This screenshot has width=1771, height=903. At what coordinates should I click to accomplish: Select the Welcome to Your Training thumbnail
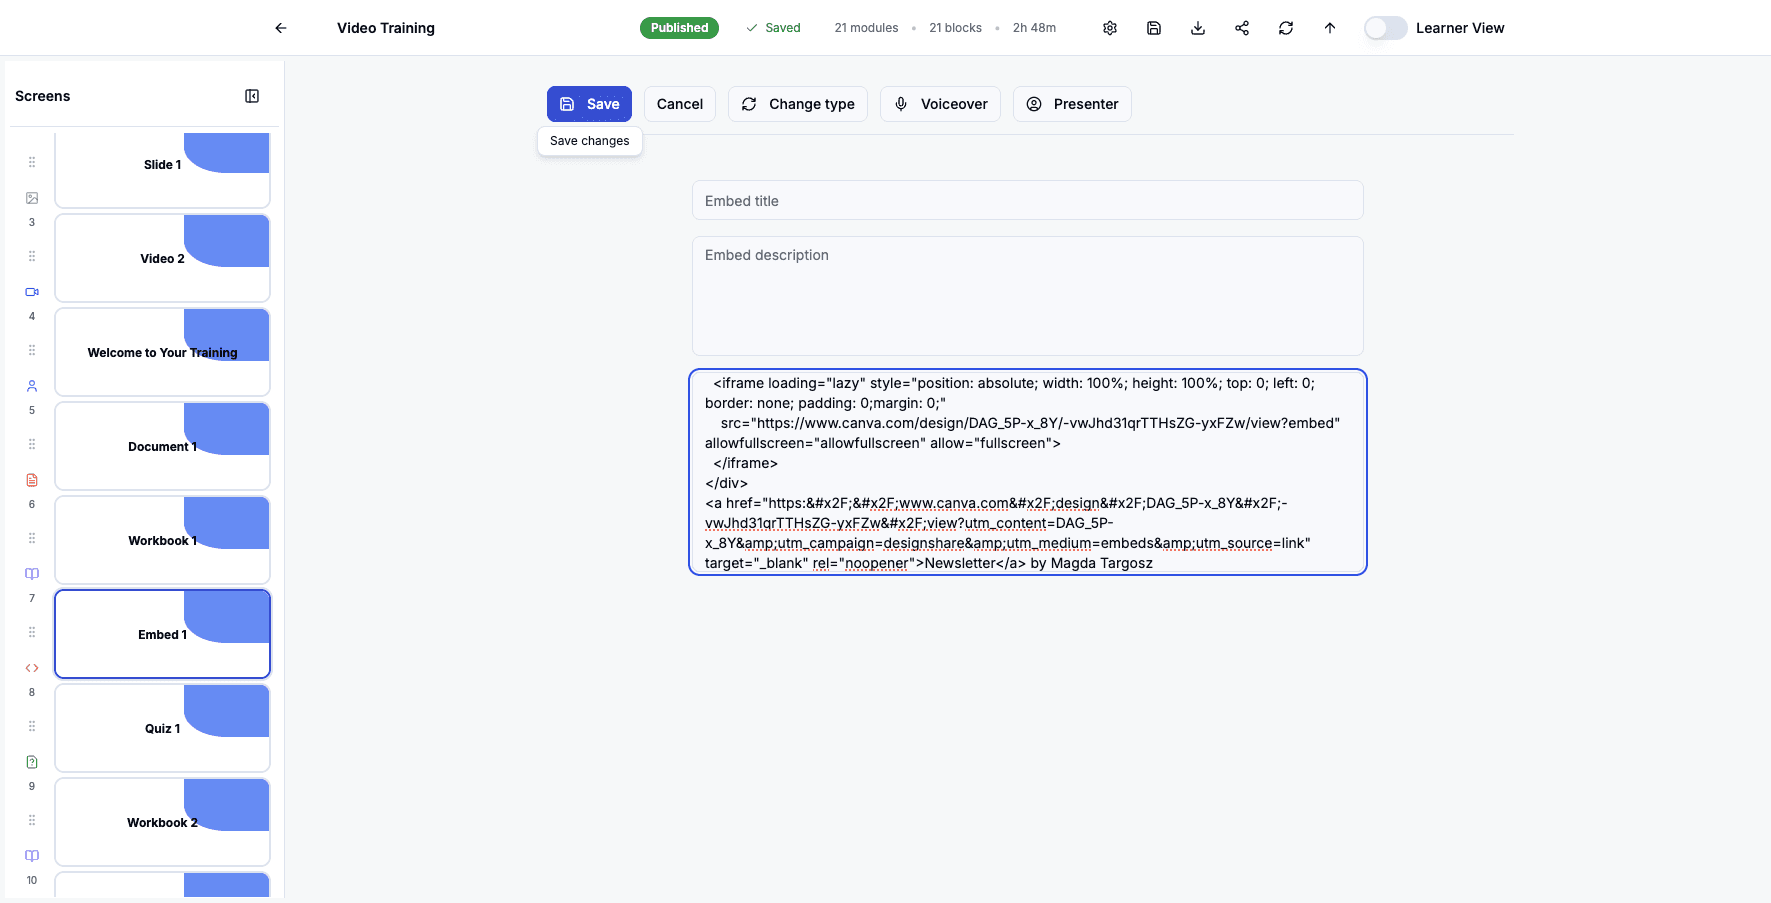pos(161,352)
